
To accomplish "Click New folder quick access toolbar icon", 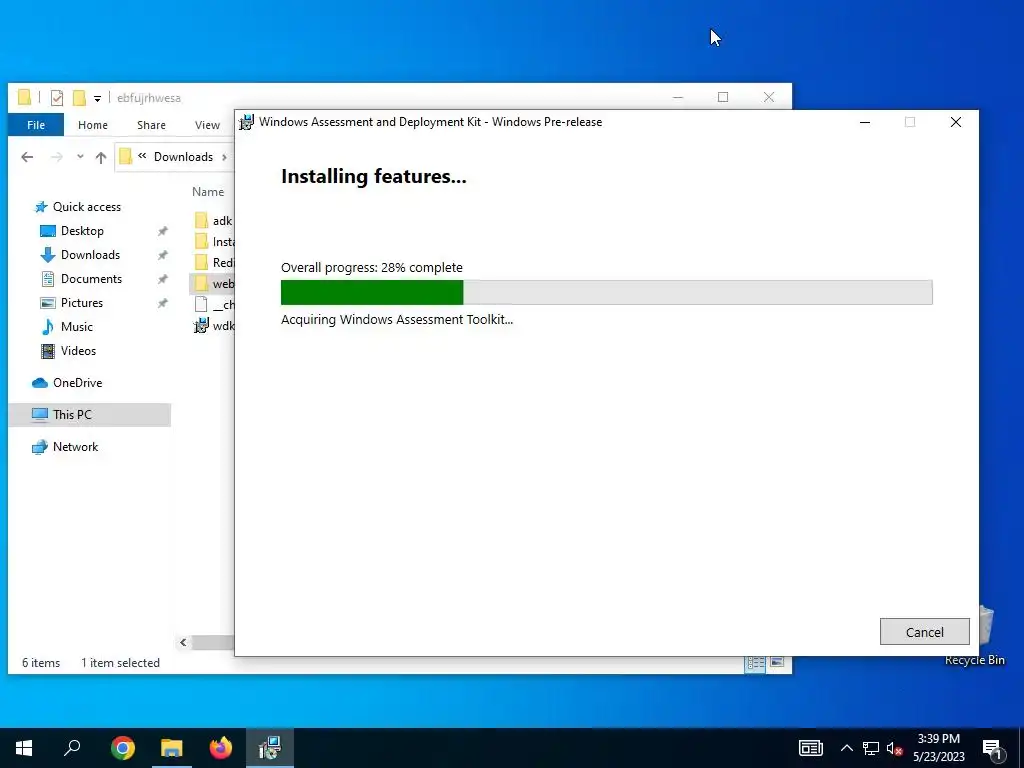I will click(x=79, y=98).
